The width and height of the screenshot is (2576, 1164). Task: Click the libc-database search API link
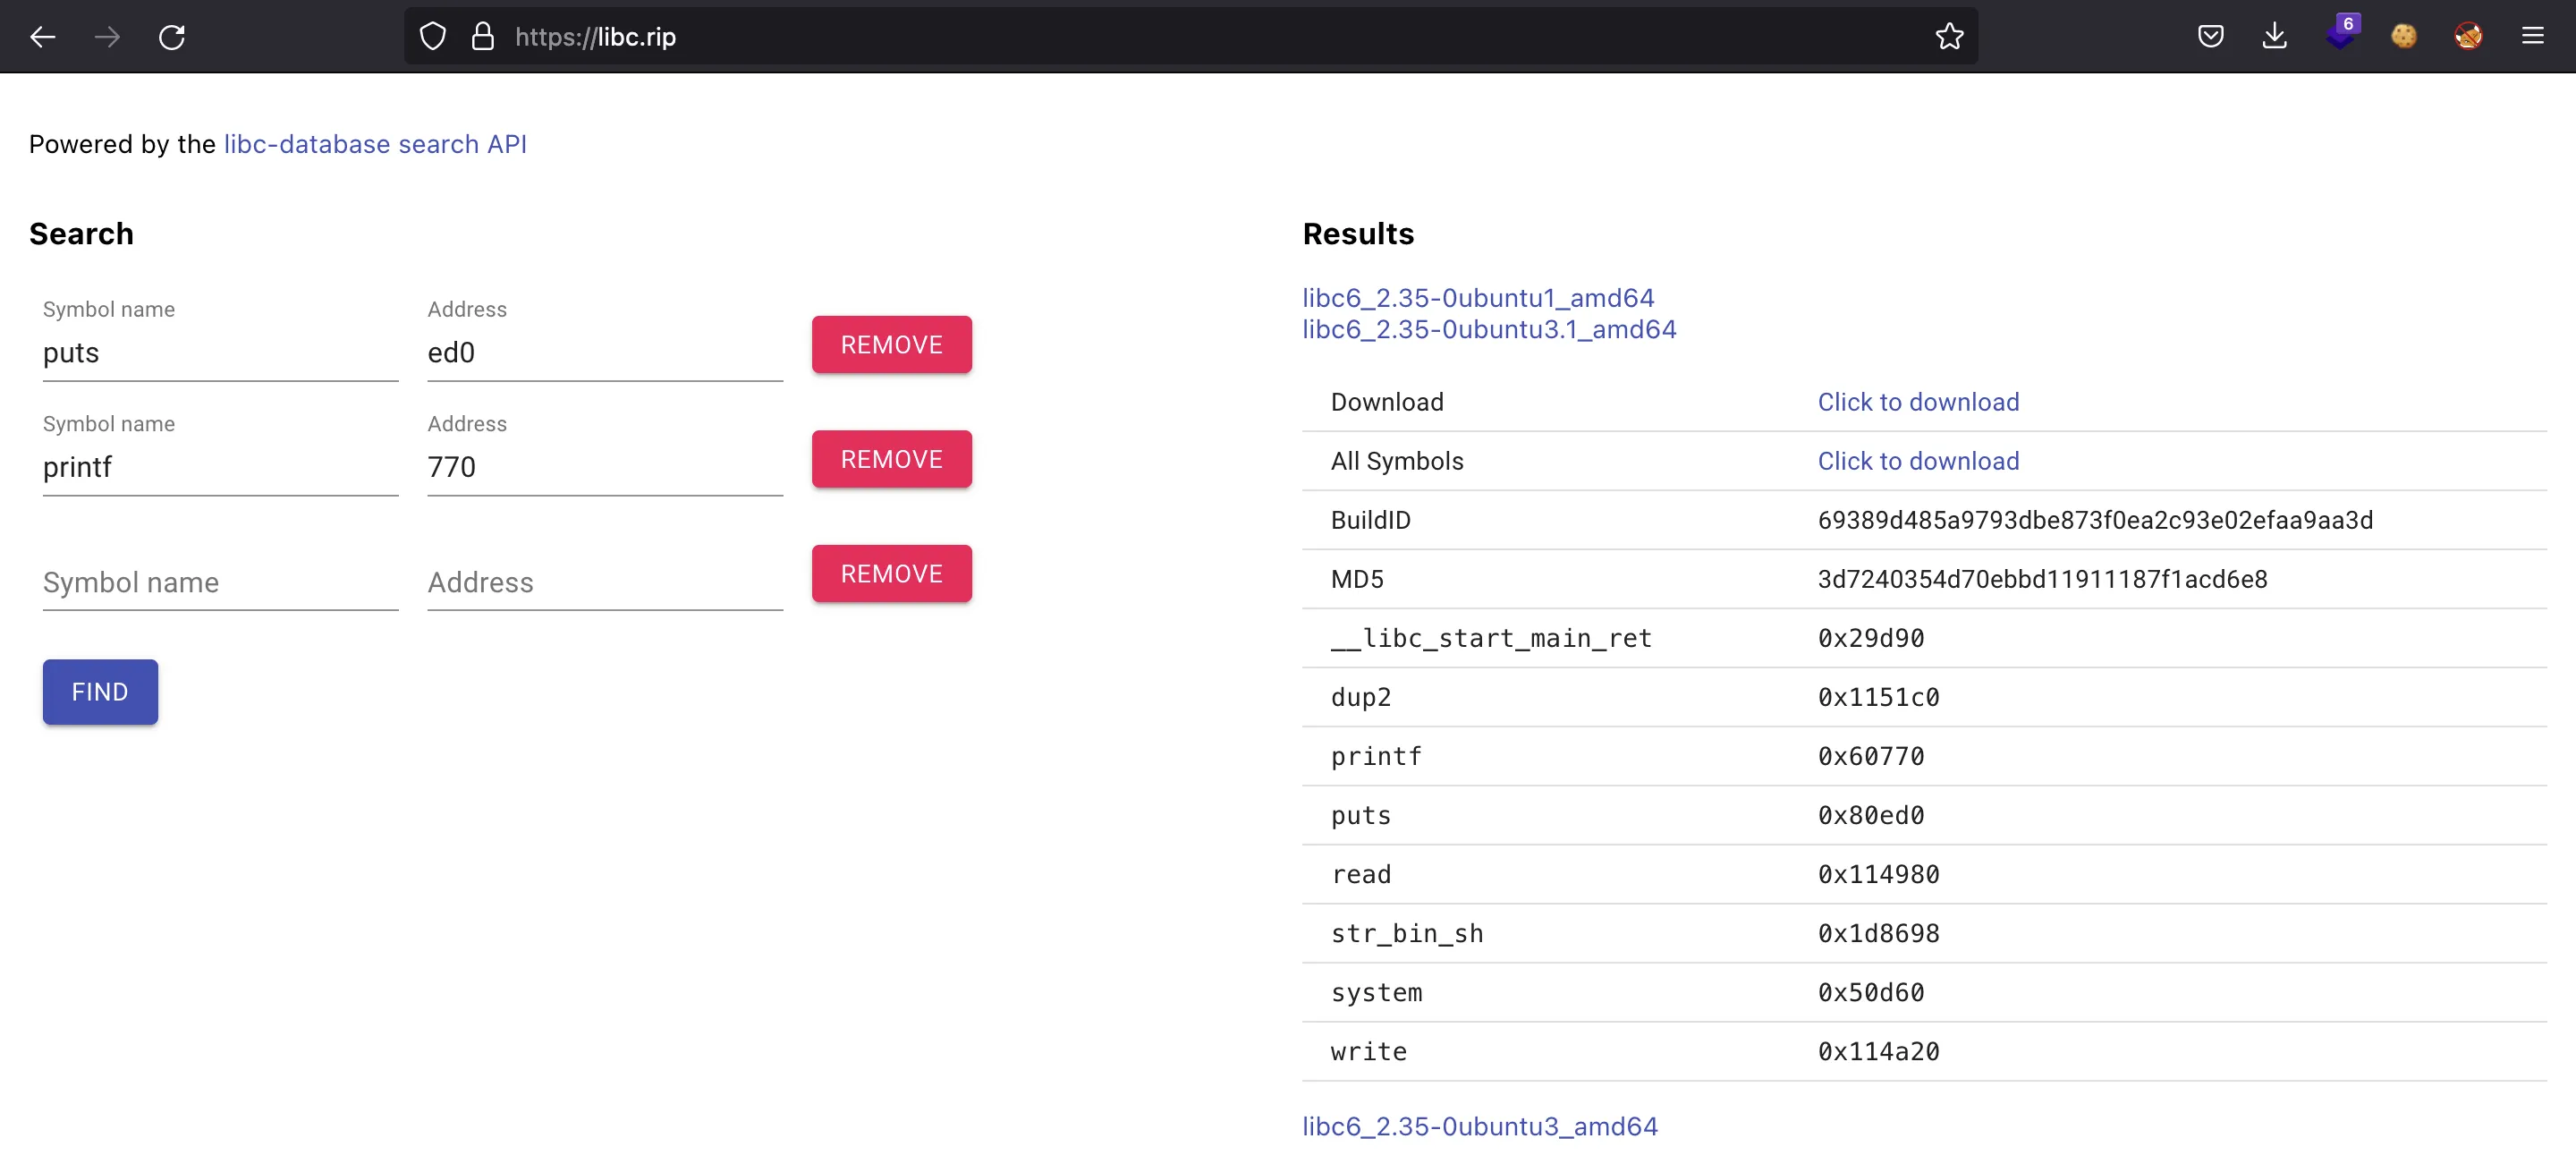point(375,143)
